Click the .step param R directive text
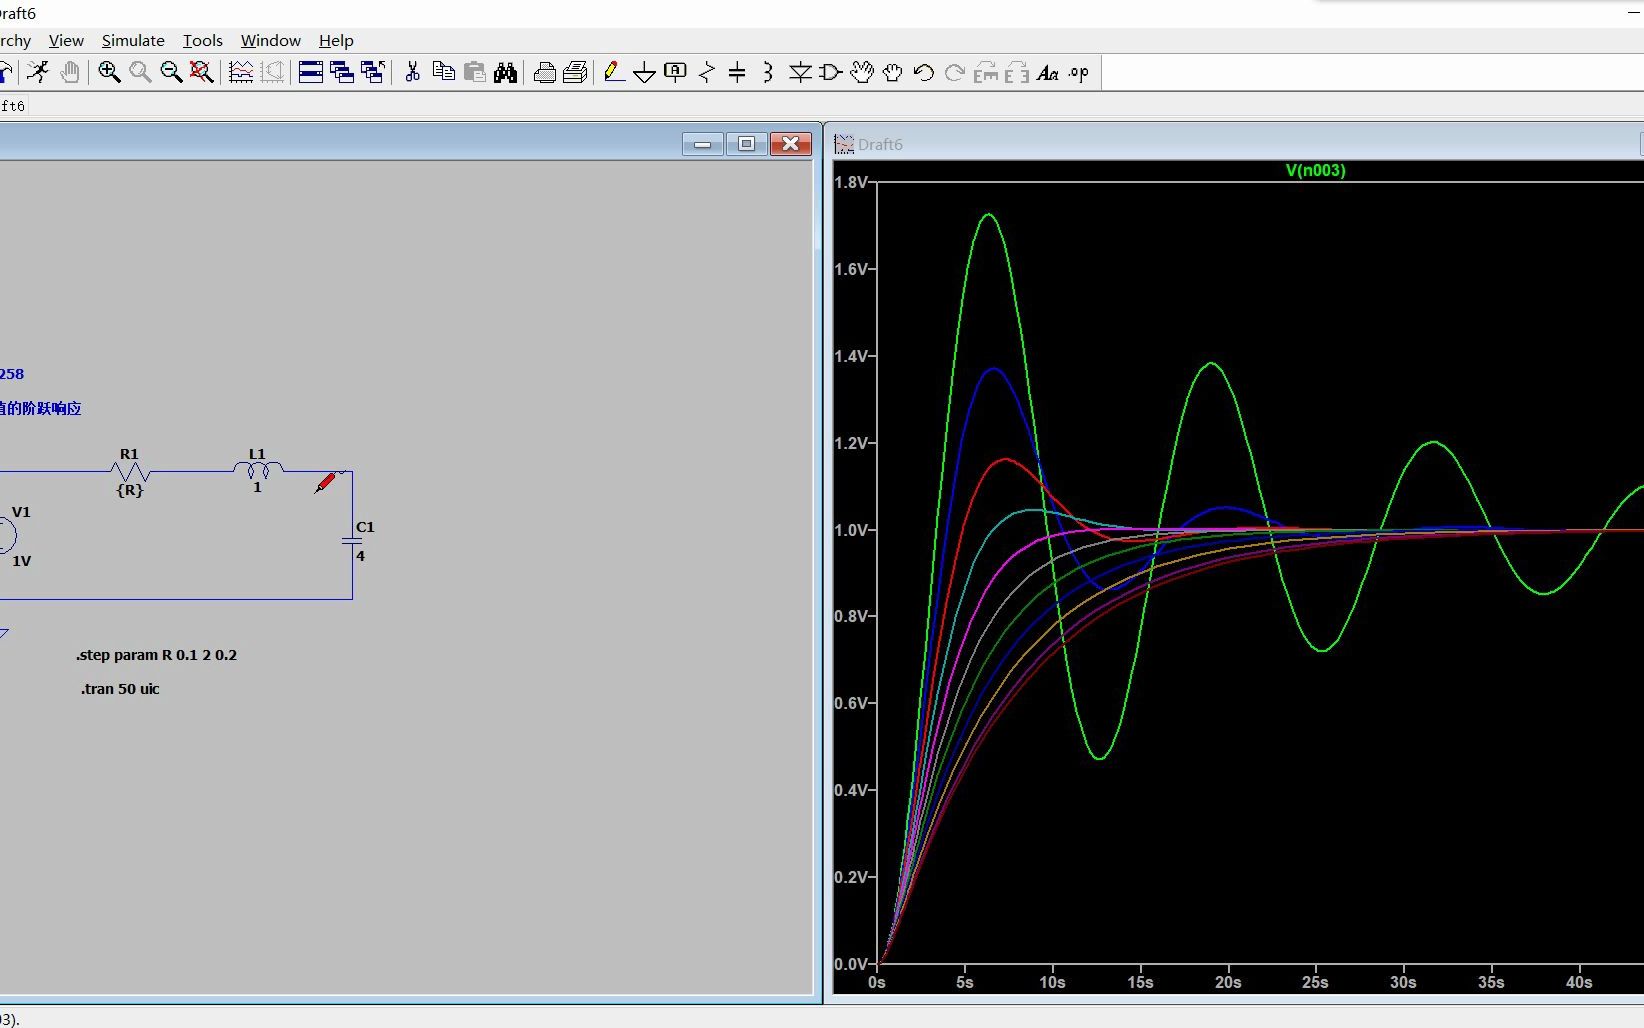 coord(157,655)
